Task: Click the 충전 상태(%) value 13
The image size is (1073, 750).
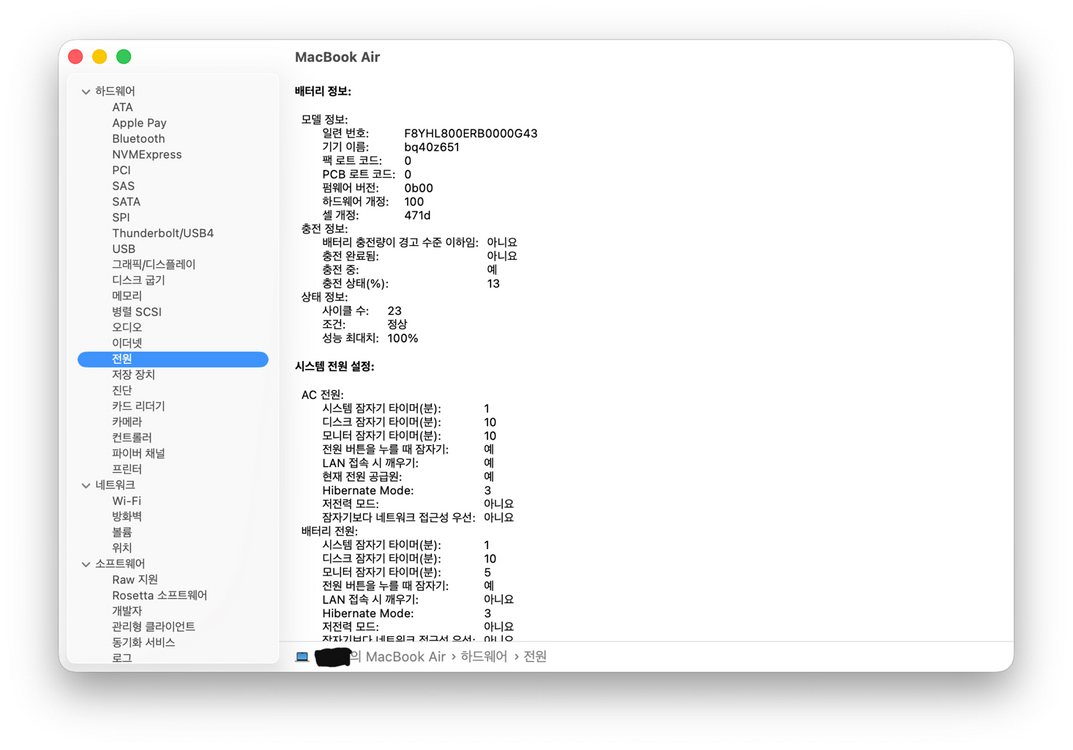Action: coord(493,283)
